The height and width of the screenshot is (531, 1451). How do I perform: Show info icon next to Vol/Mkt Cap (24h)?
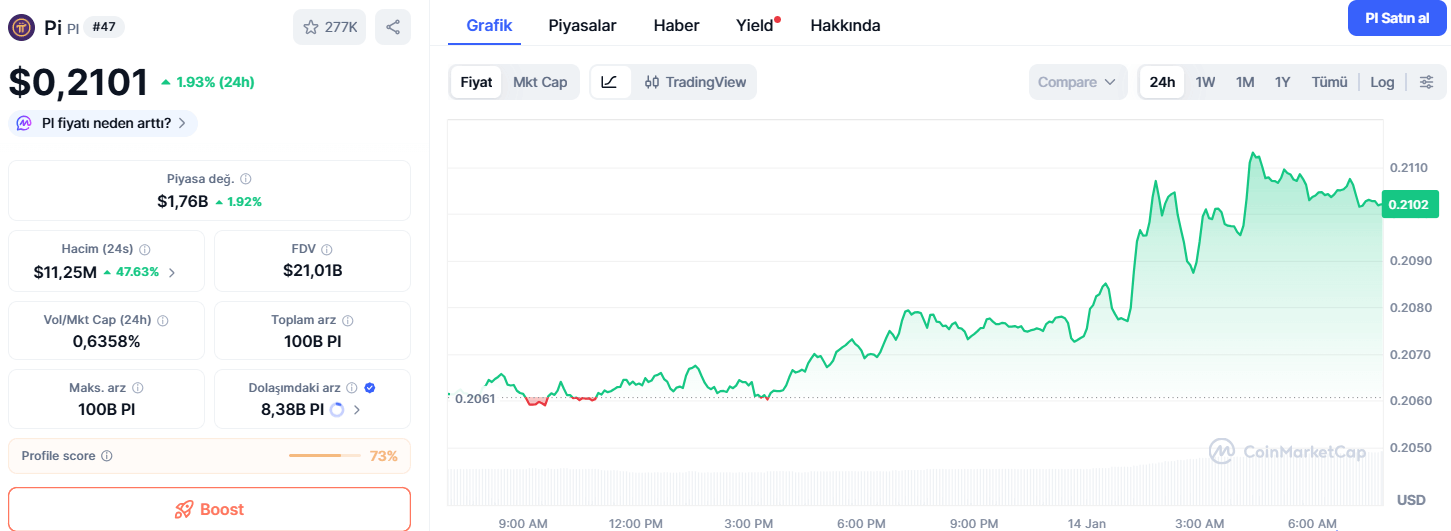[163, 320]
